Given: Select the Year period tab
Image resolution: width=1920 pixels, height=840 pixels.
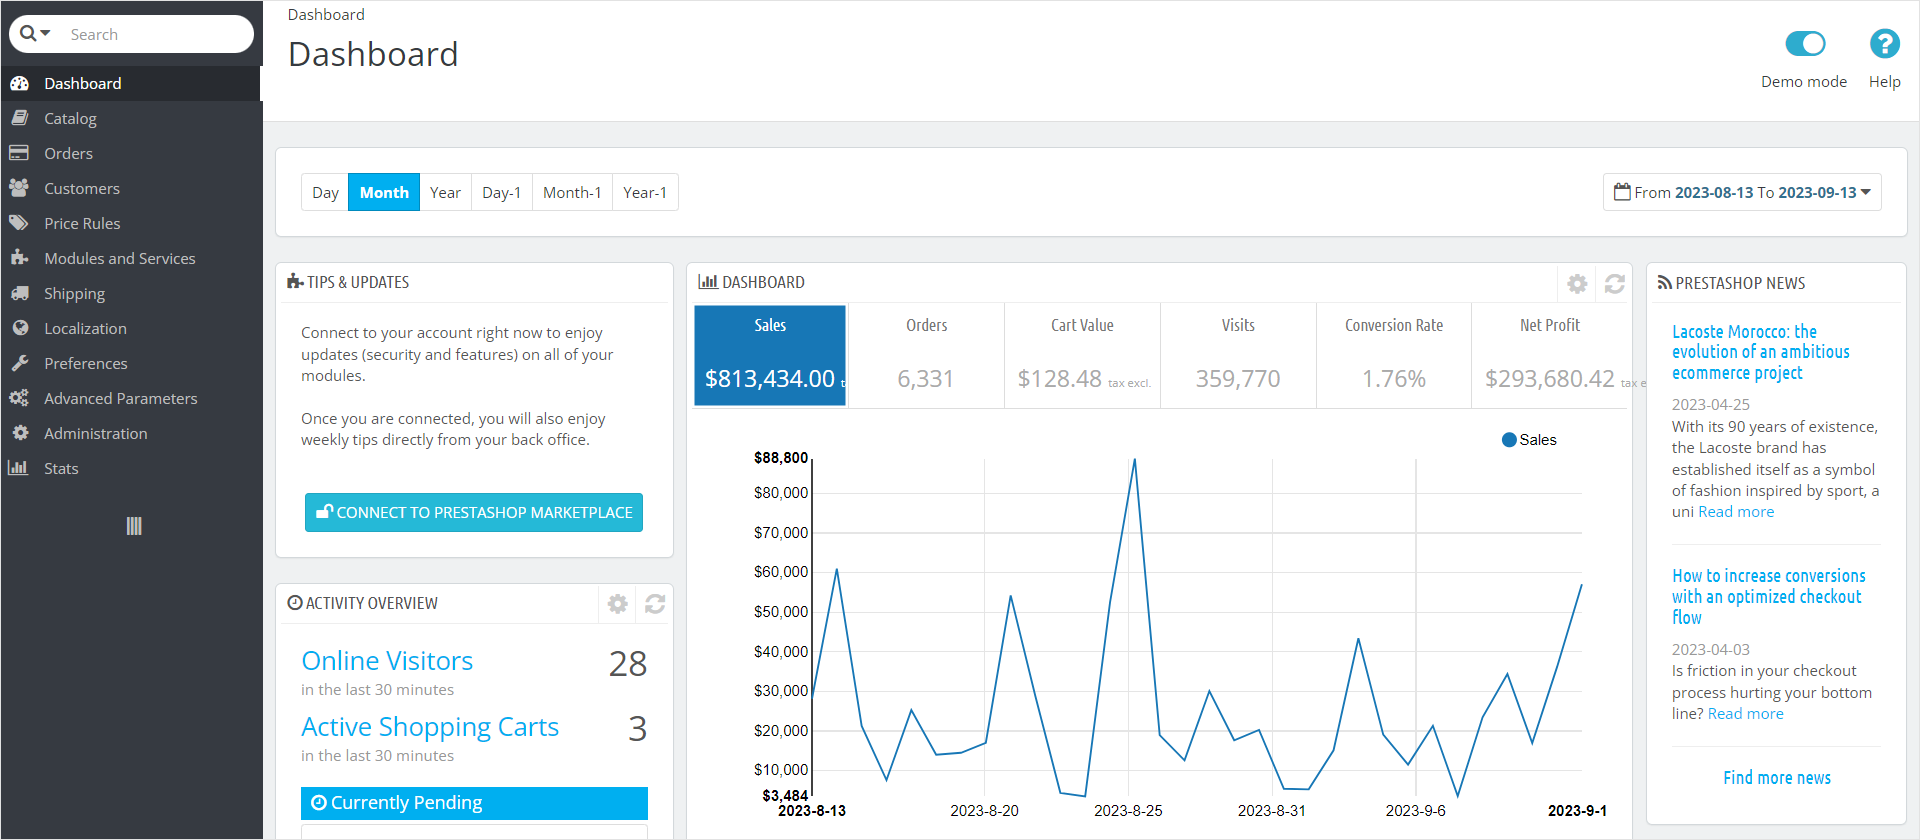Looking at the screenshot, I should [445, 192].
